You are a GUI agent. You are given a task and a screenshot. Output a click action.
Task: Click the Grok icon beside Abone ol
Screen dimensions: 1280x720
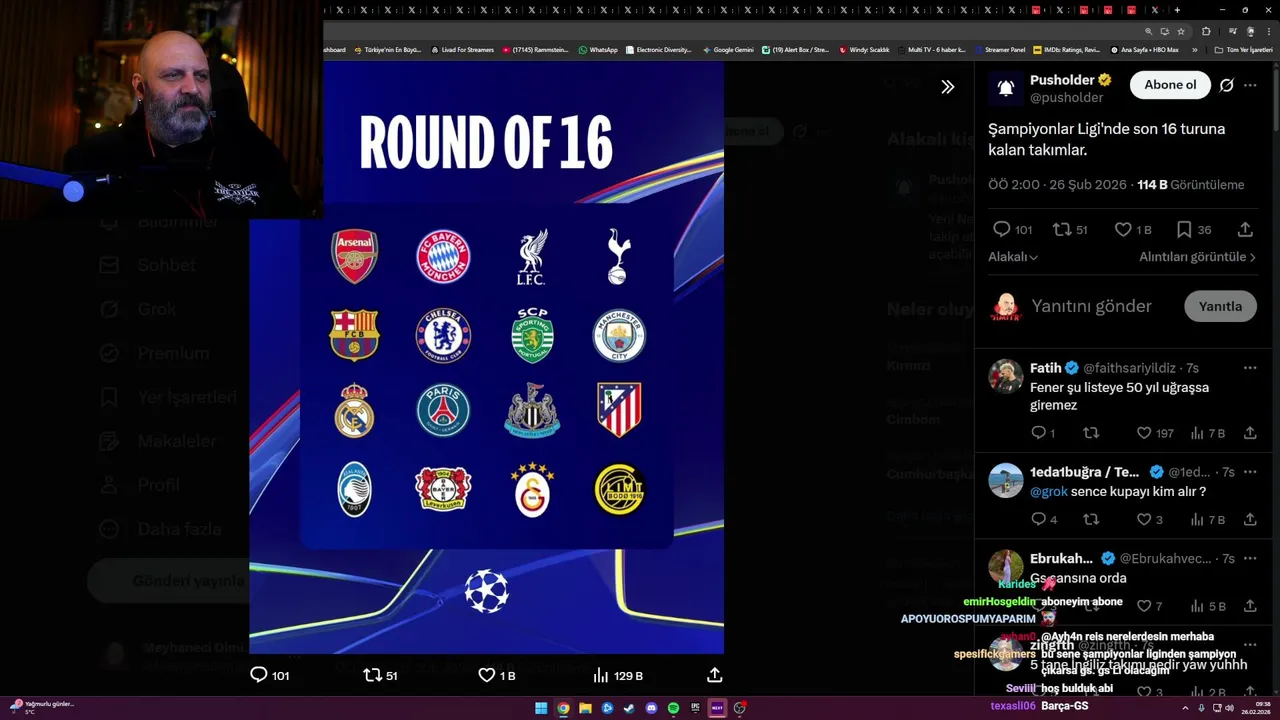tap(1227, 85)
